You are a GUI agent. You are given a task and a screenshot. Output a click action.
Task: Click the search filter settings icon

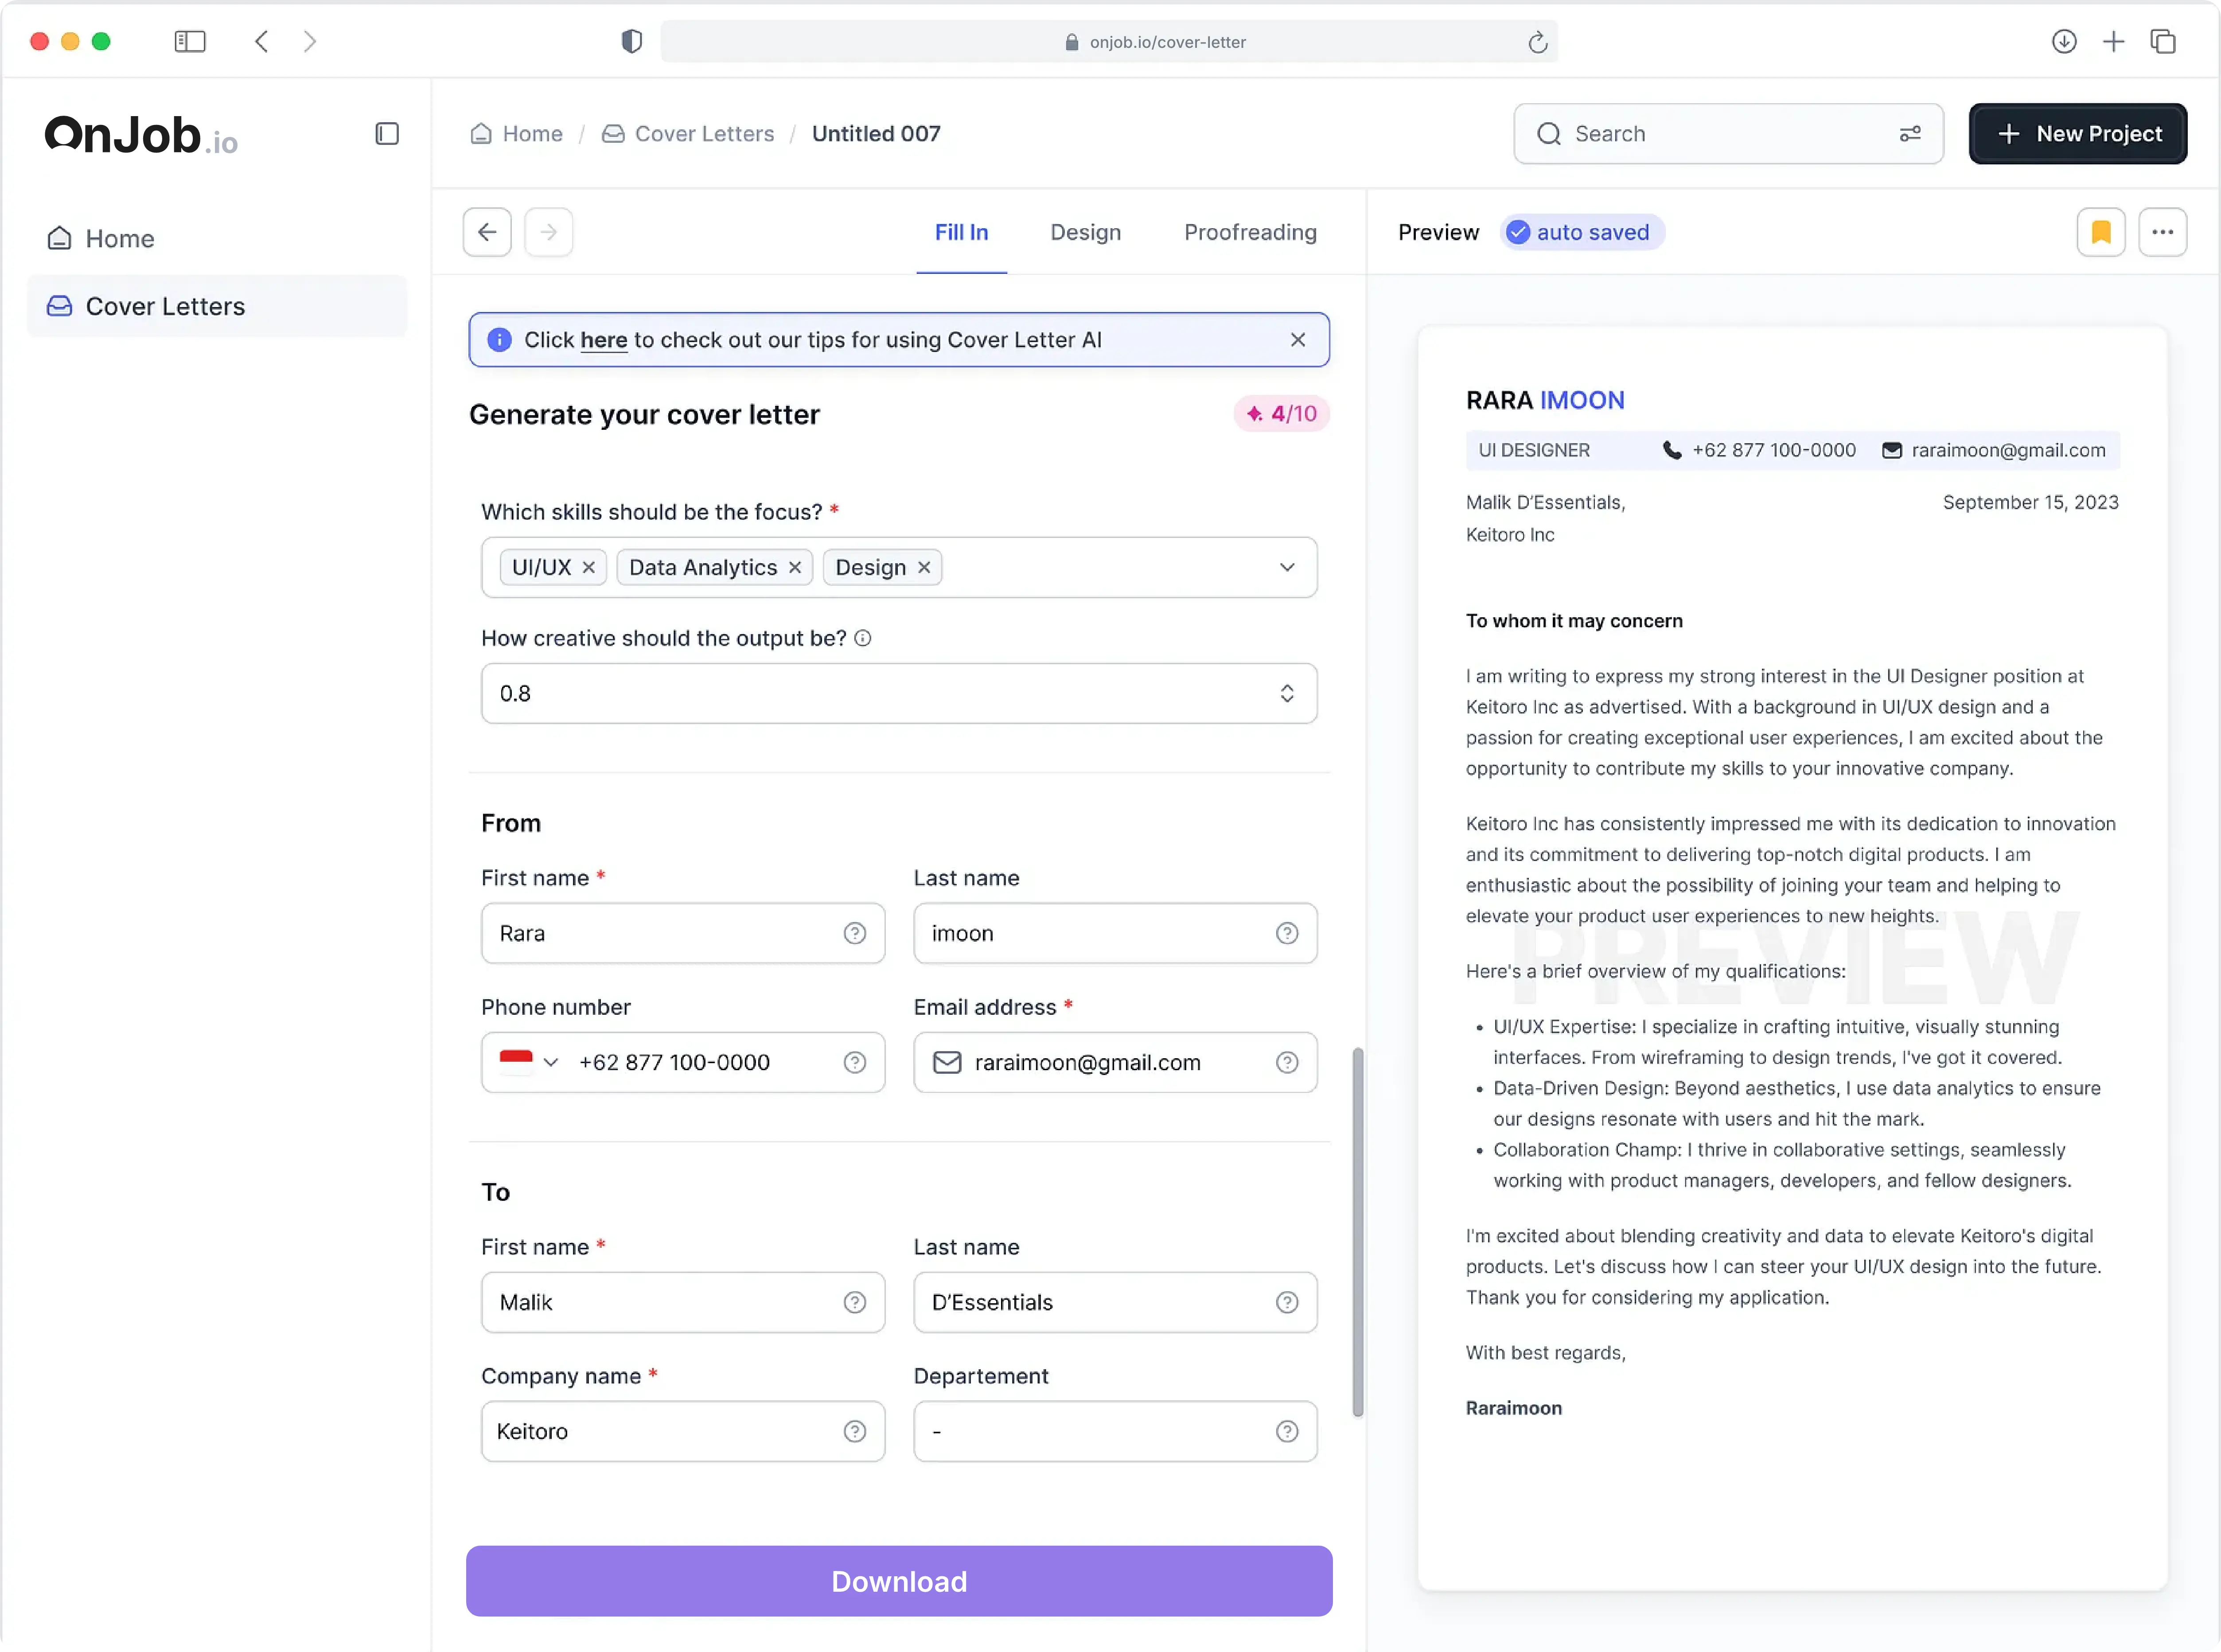(x=1910, y=134)
